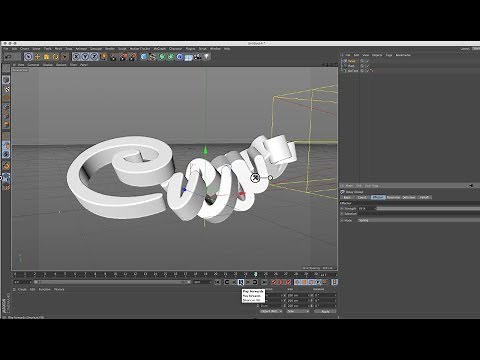Click the Light object icon
Screen dimensions: 480x360
(207, 57)
